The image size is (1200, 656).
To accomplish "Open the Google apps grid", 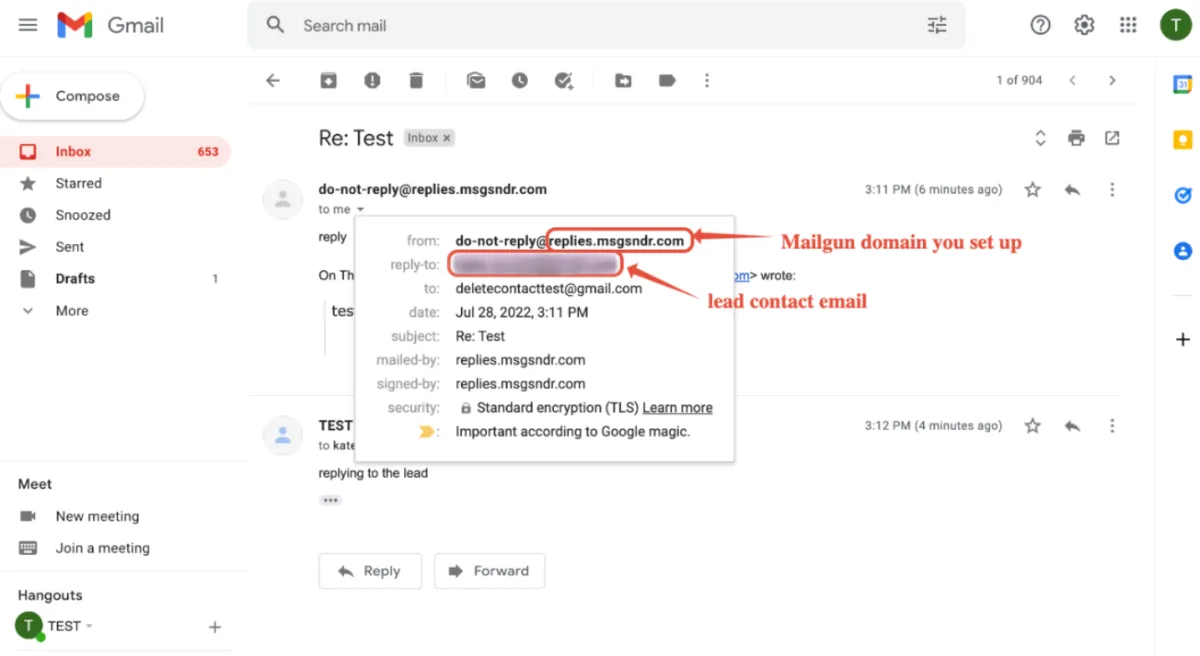I will pyautogui.click(x=1128, y=25).
